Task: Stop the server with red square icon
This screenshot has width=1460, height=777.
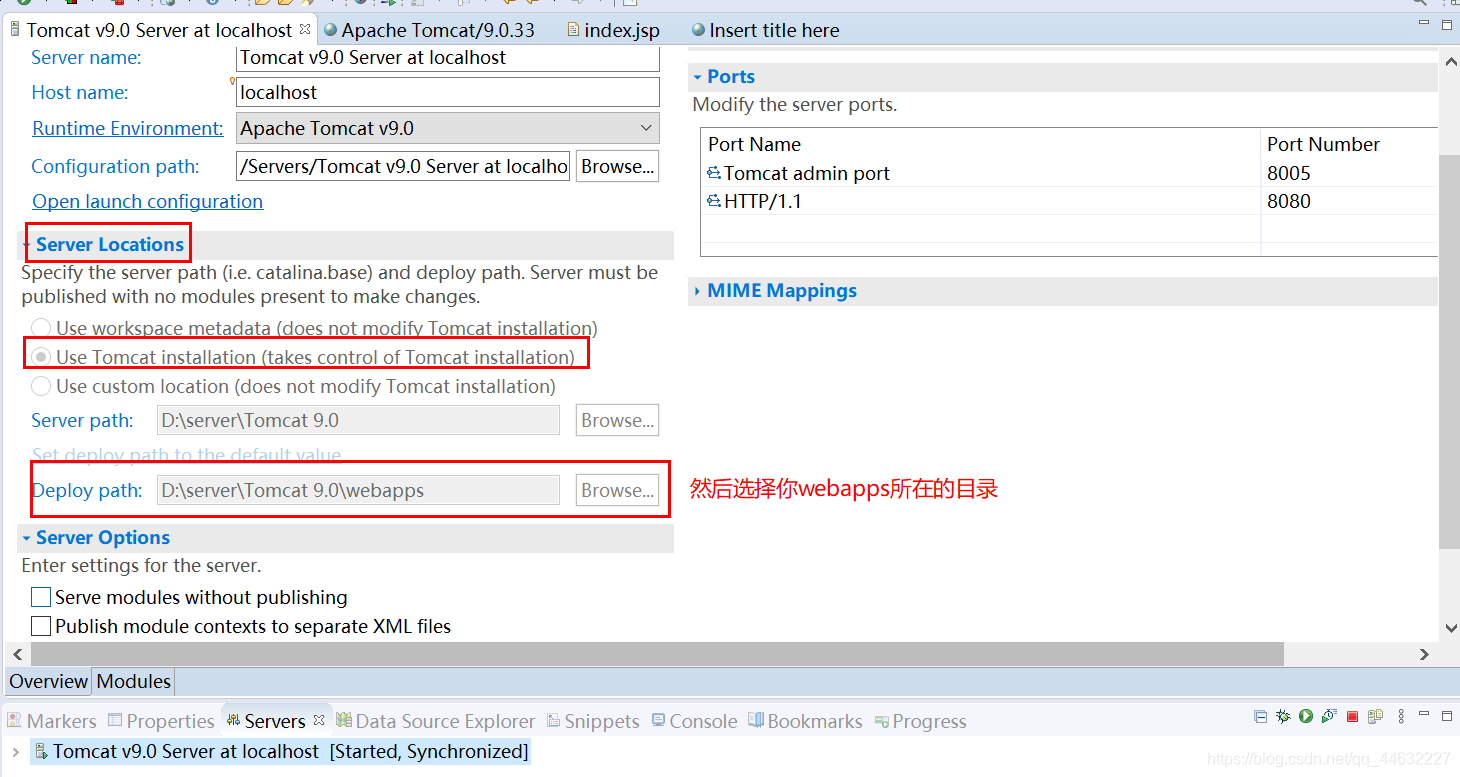Action: [x=1352, y=716]
